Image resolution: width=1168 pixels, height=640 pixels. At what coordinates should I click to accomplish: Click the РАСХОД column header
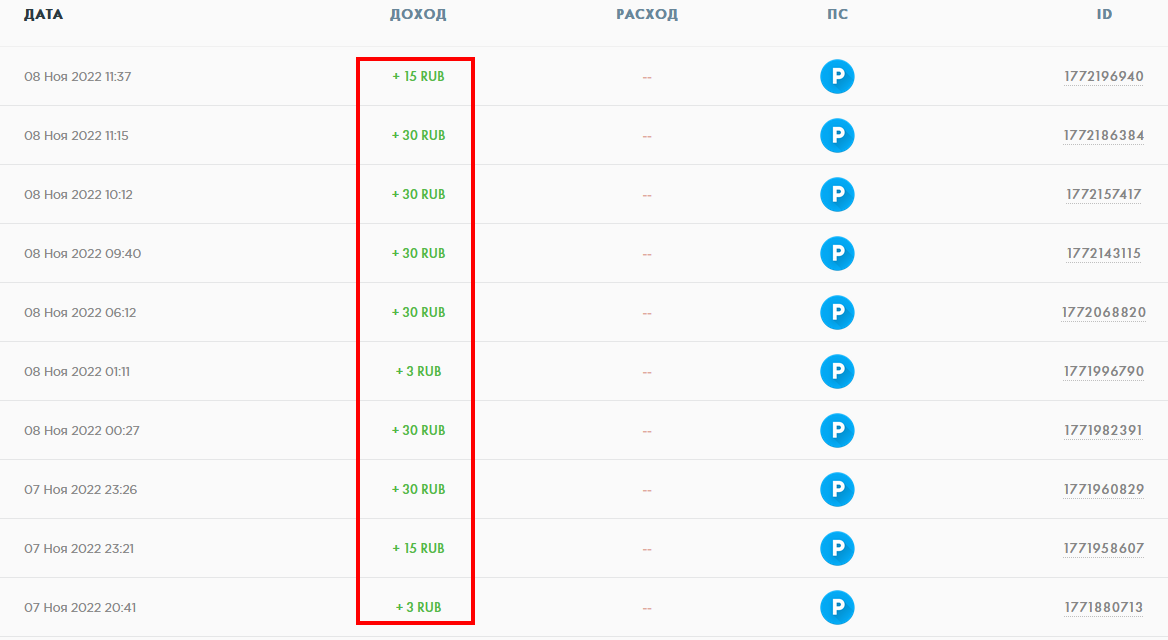pos(647,14)
